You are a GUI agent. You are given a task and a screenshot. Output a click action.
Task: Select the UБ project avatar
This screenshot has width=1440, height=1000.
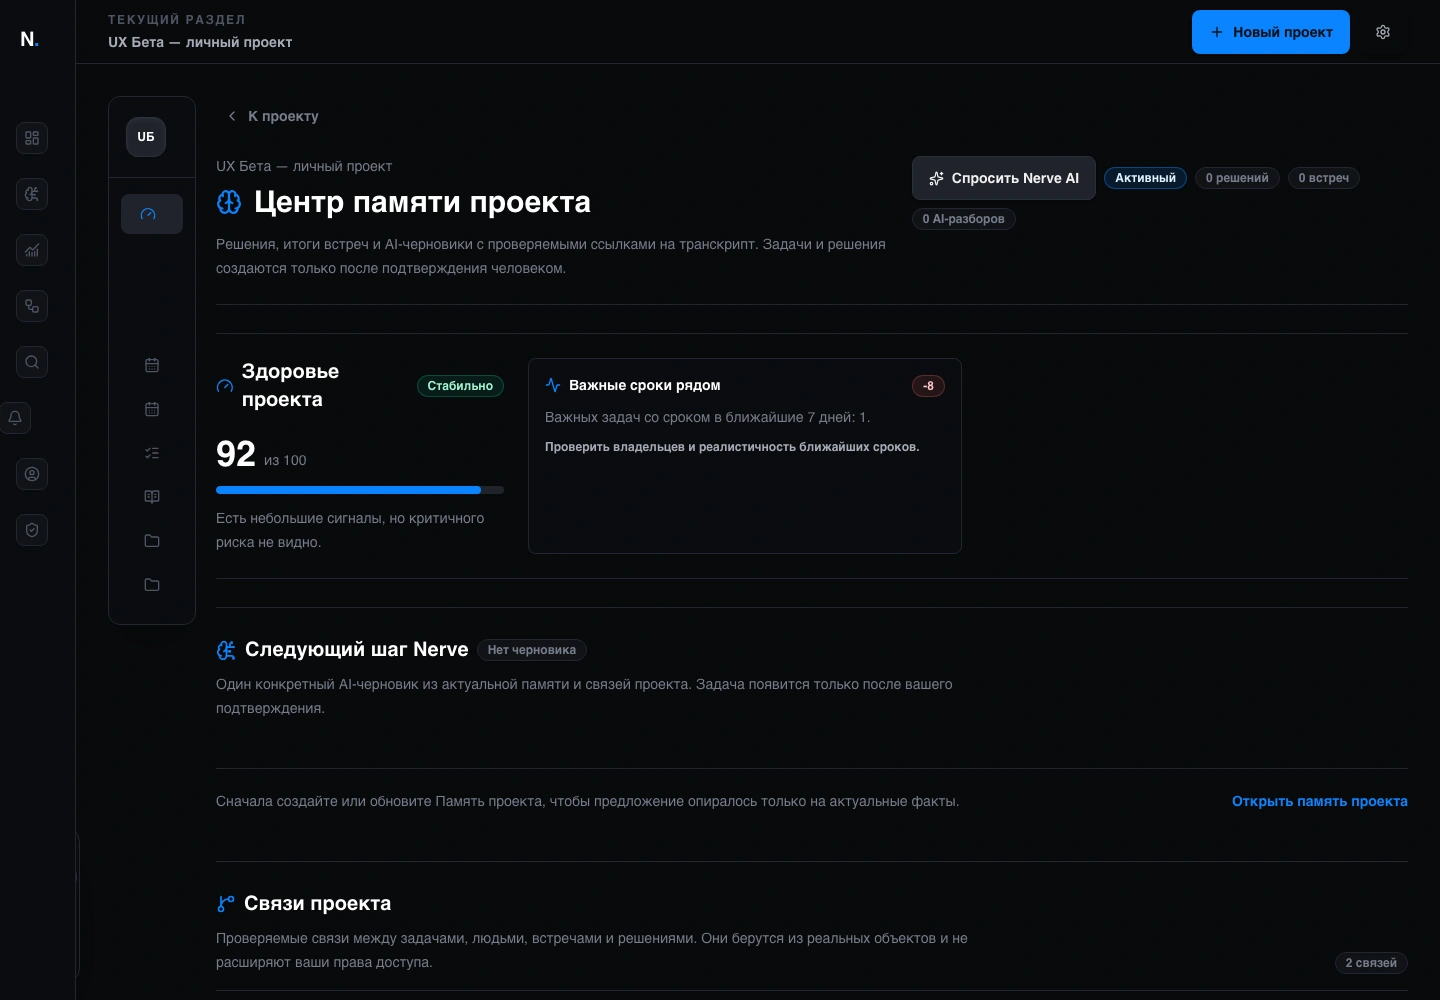point(146,137)
